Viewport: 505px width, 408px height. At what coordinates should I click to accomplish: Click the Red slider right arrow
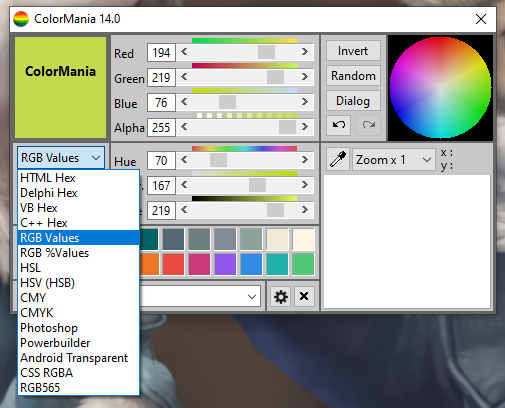pos(305,52)
